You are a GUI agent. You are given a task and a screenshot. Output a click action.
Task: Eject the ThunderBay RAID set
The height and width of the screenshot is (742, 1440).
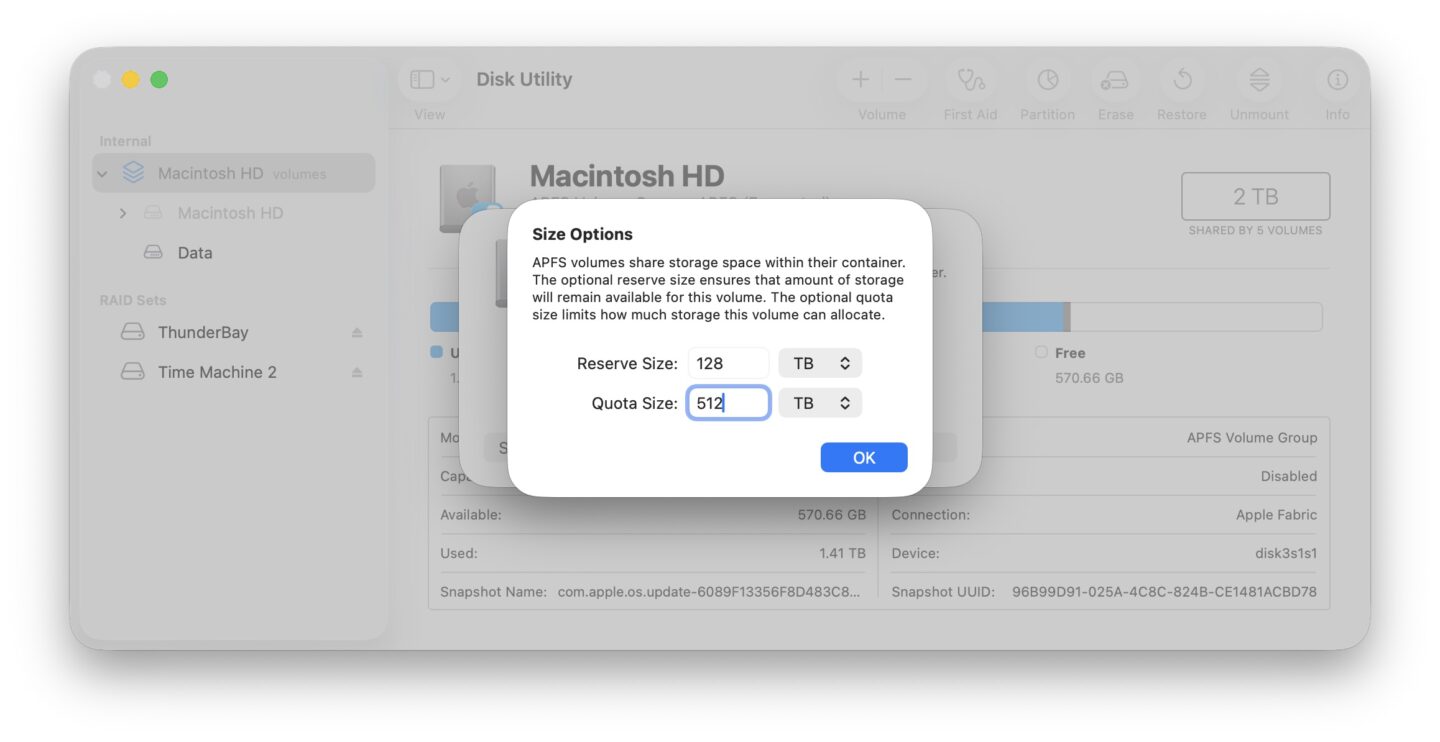(x=357, y=331)
